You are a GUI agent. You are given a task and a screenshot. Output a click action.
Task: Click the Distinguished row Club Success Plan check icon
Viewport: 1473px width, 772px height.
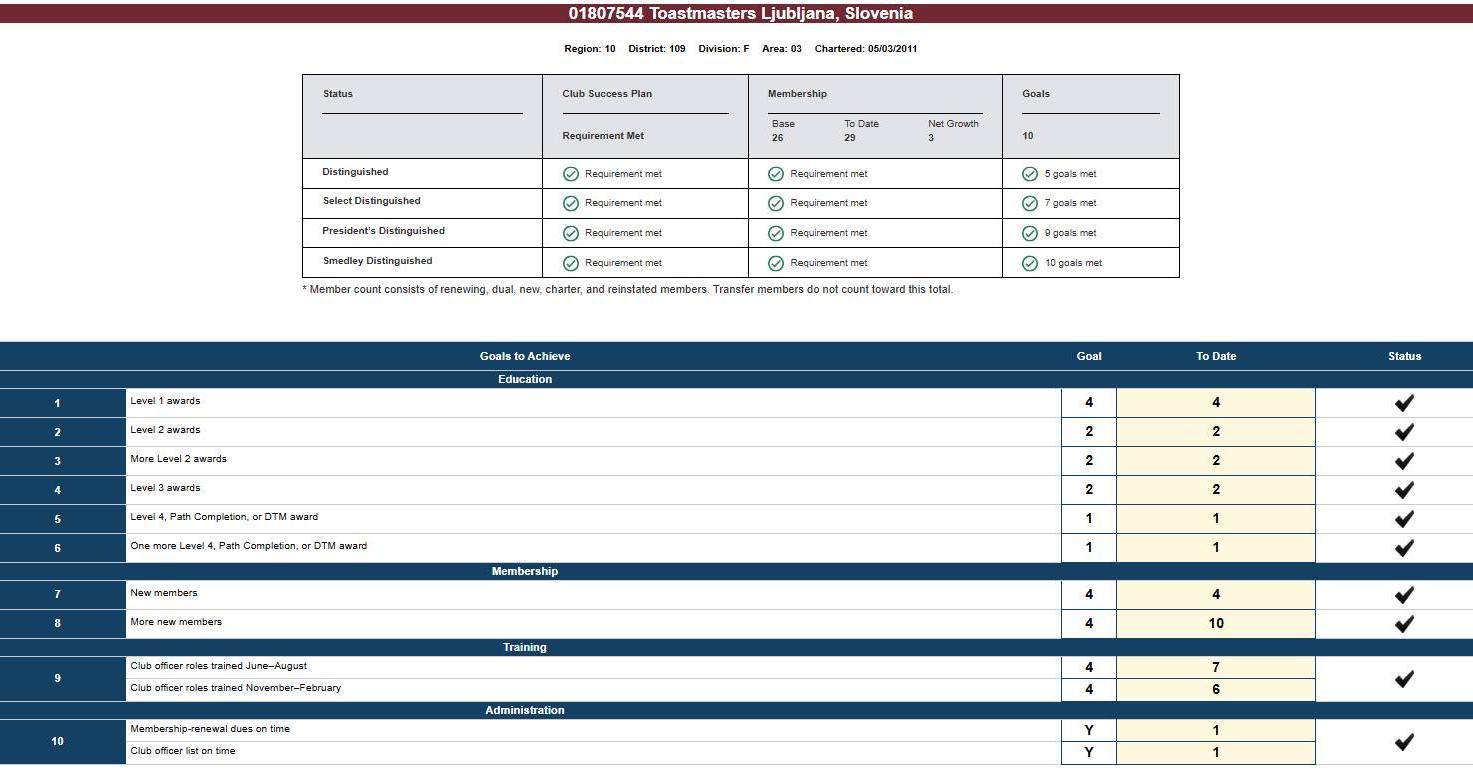[x=571, y=174]
